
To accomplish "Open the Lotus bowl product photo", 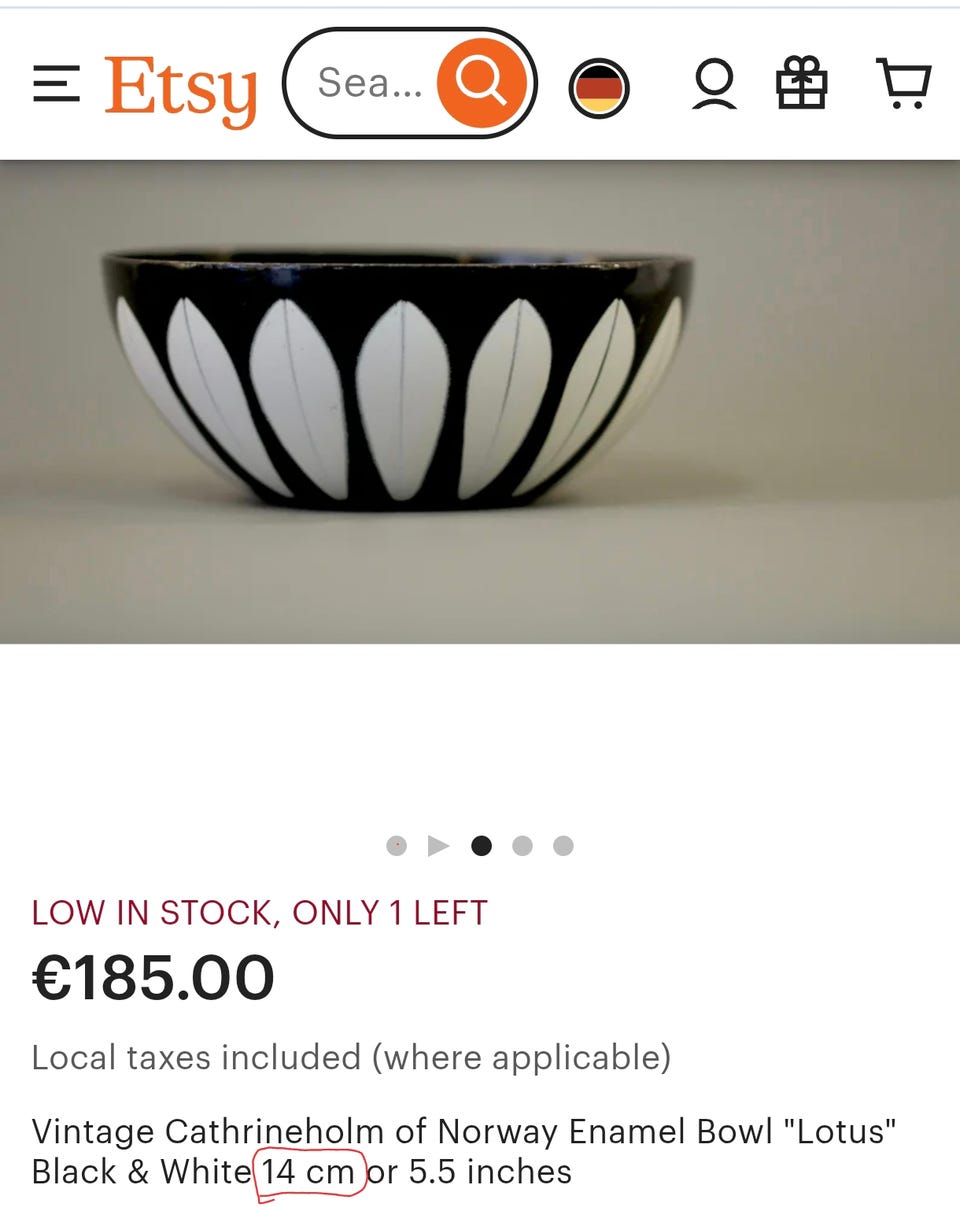I will (480, 402).
